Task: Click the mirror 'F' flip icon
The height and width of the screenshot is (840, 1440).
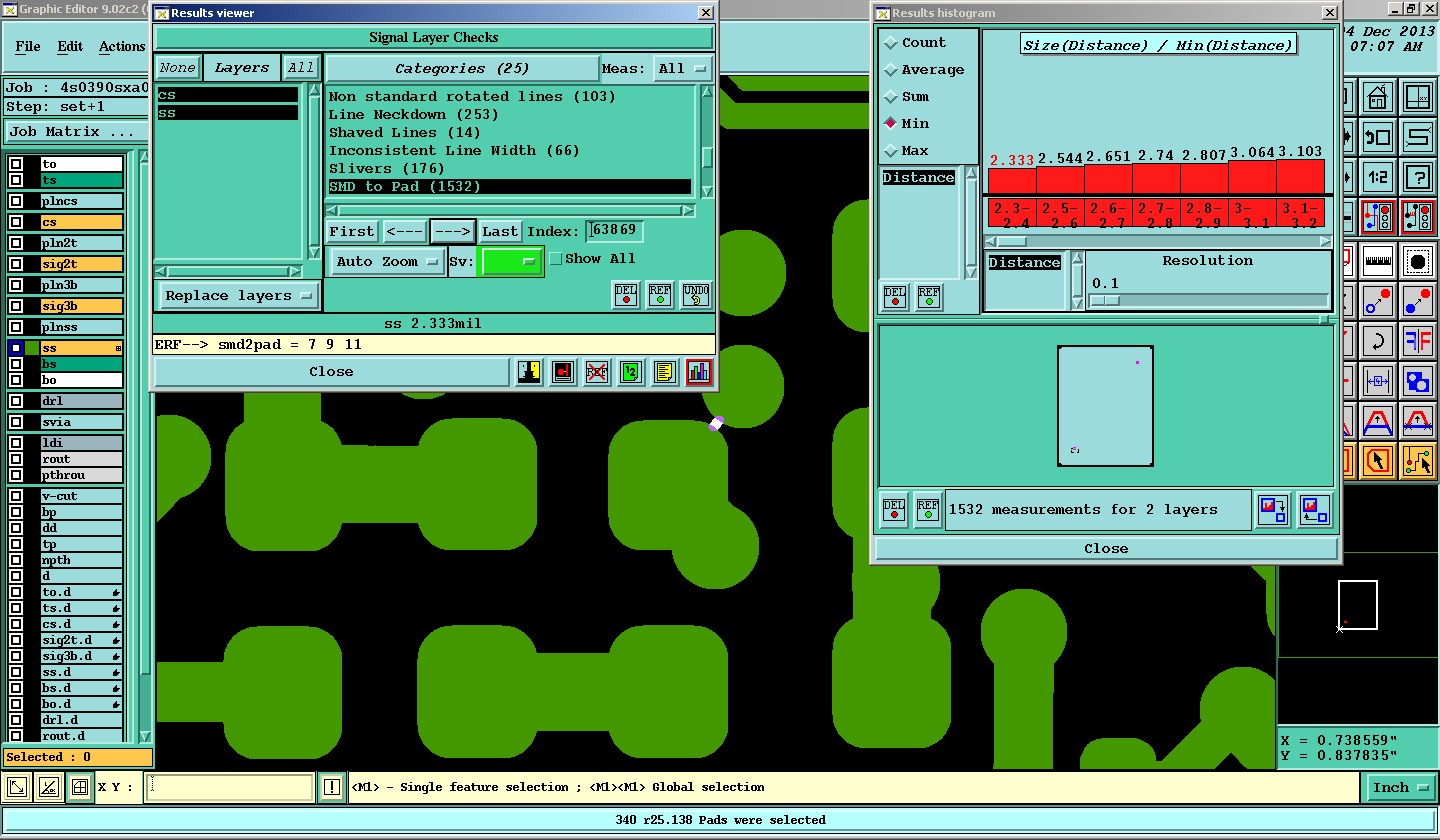Action: [1418, 340]
